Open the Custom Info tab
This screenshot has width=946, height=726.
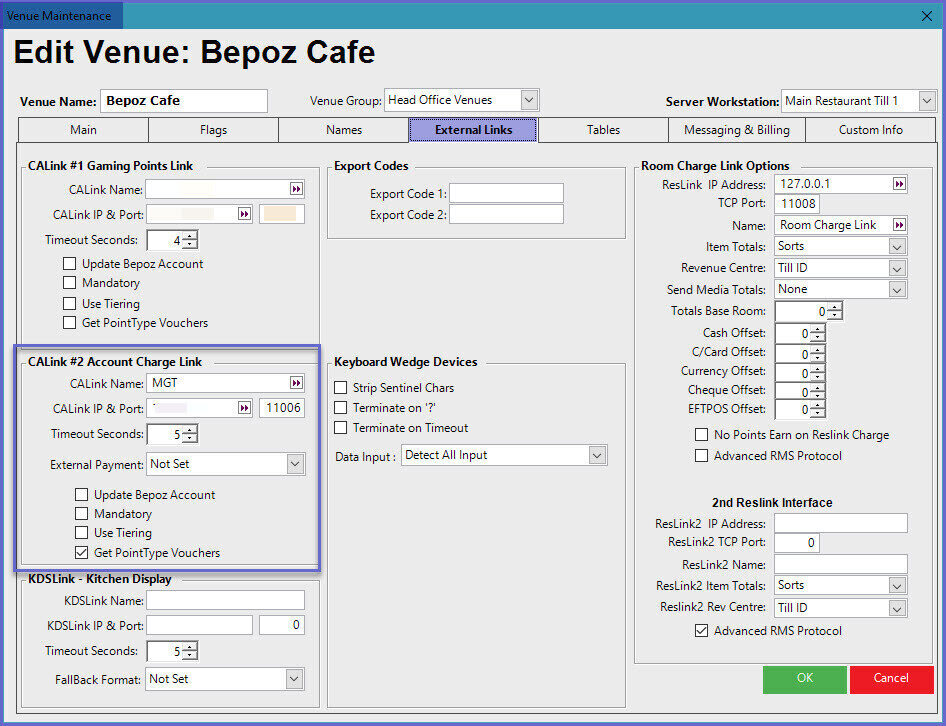coord(871,130)
